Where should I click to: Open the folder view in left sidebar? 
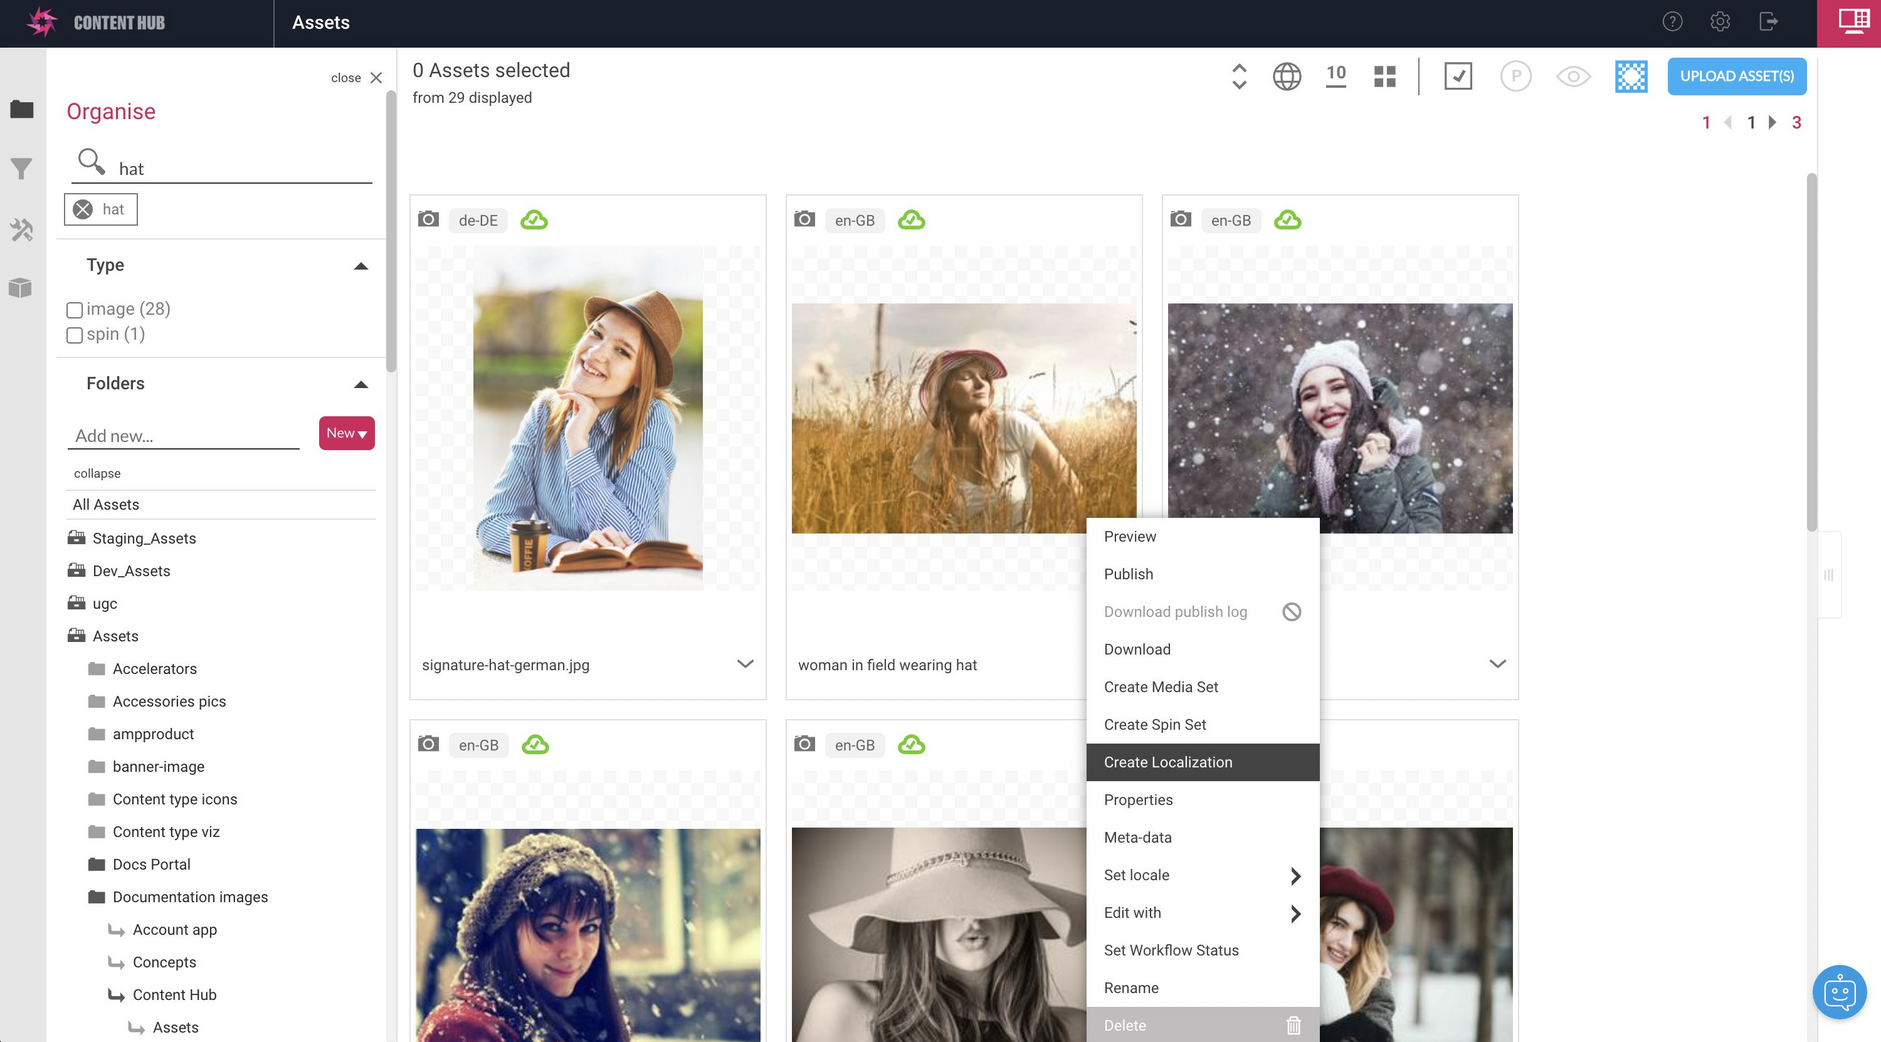(x=22, y=109)
